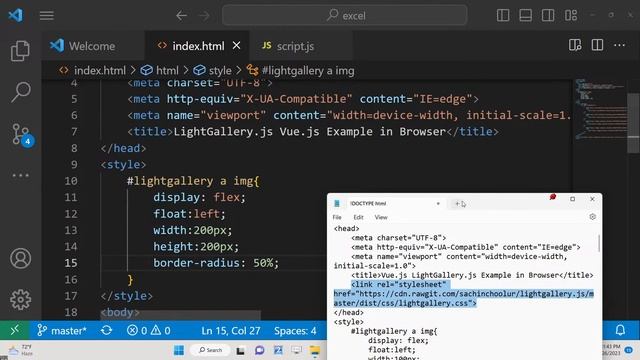This screenshot has width=640, height=360.
Task: Click the taskbar Search box
Action: click(211, 350)
